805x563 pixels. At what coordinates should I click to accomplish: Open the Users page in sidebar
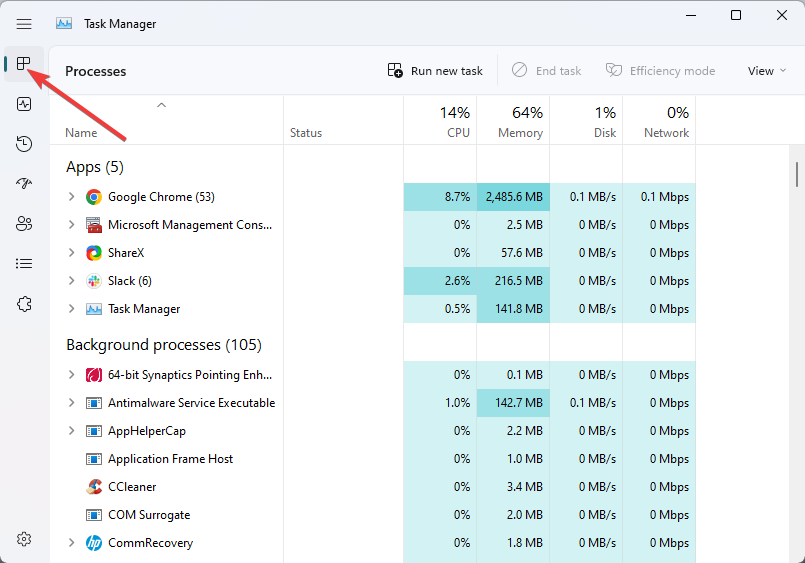click(24, 224)
